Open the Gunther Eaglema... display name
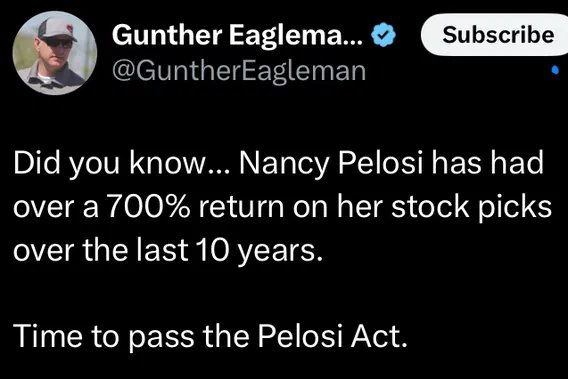 click(x=237, y=35)
